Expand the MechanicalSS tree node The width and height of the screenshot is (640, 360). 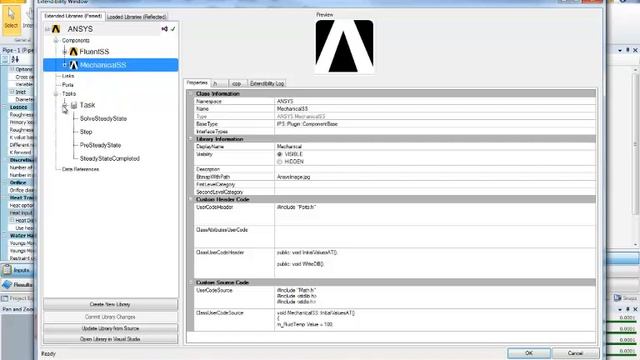coord(64,65)
